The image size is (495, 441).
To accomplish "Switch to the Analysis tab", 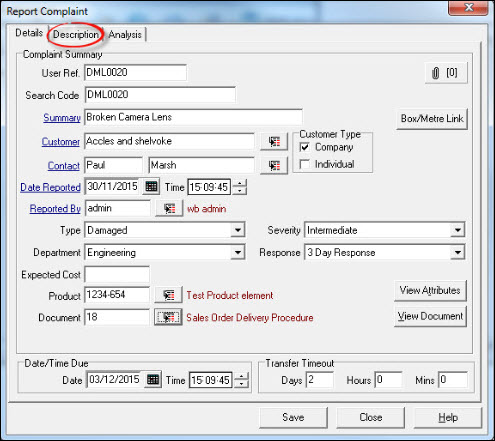I will point(125,34).
